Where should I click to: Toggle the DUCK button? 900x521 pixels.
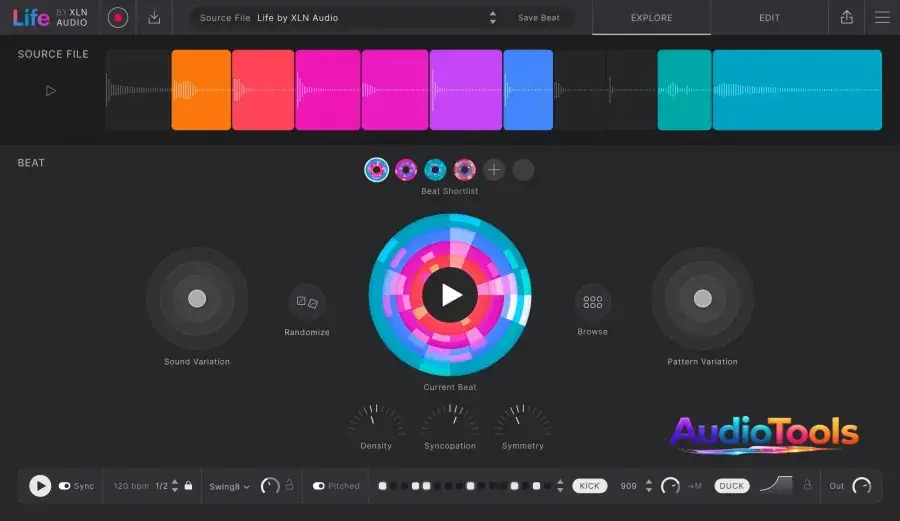tap(731, 486)
